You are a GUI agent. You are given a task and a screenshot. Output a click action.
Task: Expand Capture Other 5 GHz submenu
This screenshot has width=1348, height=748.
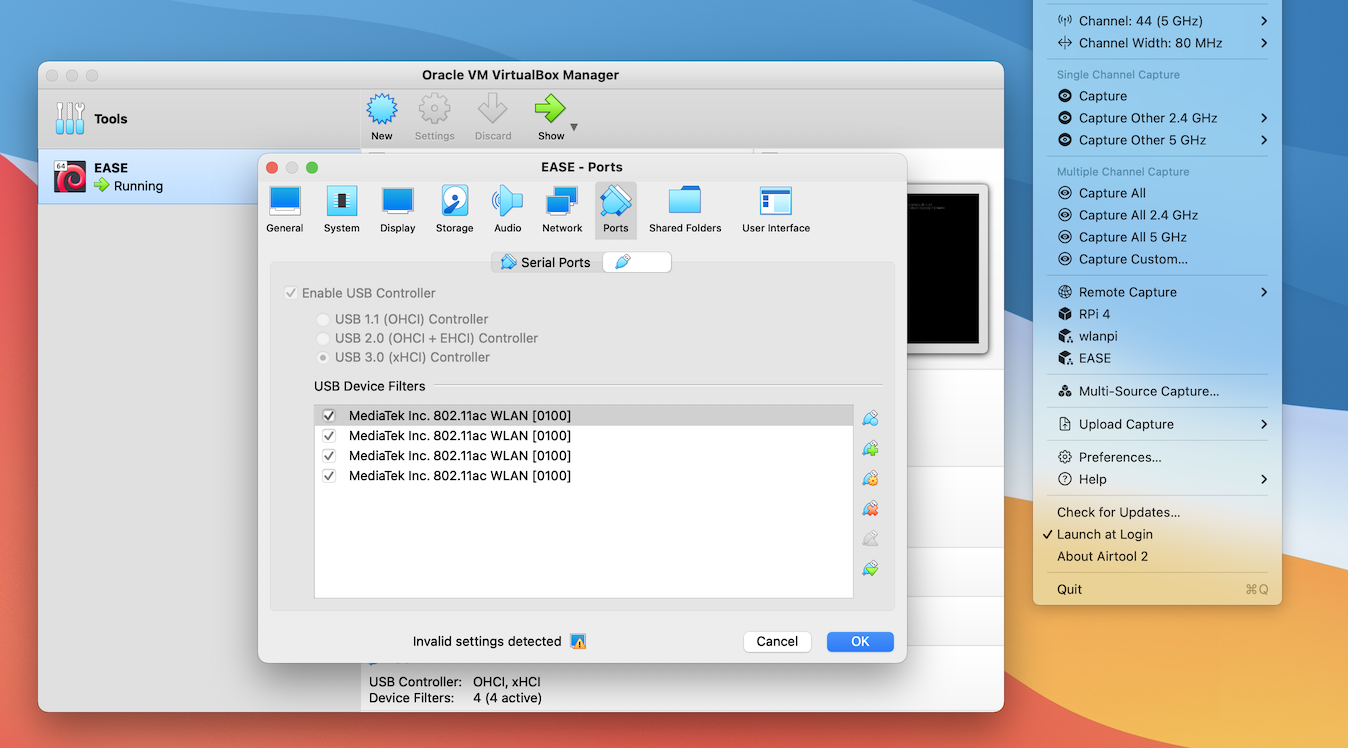pos(1157,140)
